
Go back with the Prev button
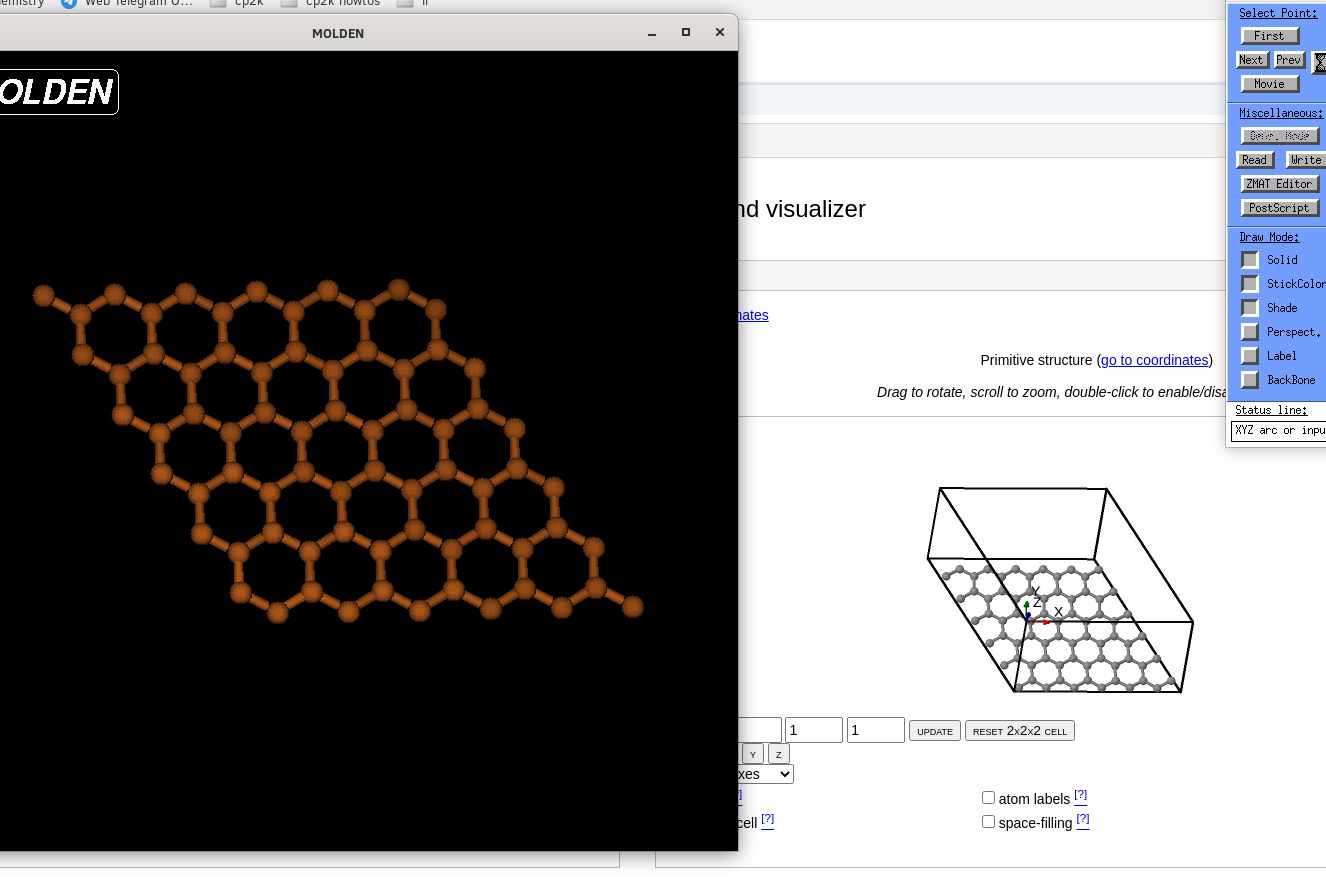point(1288,59)
